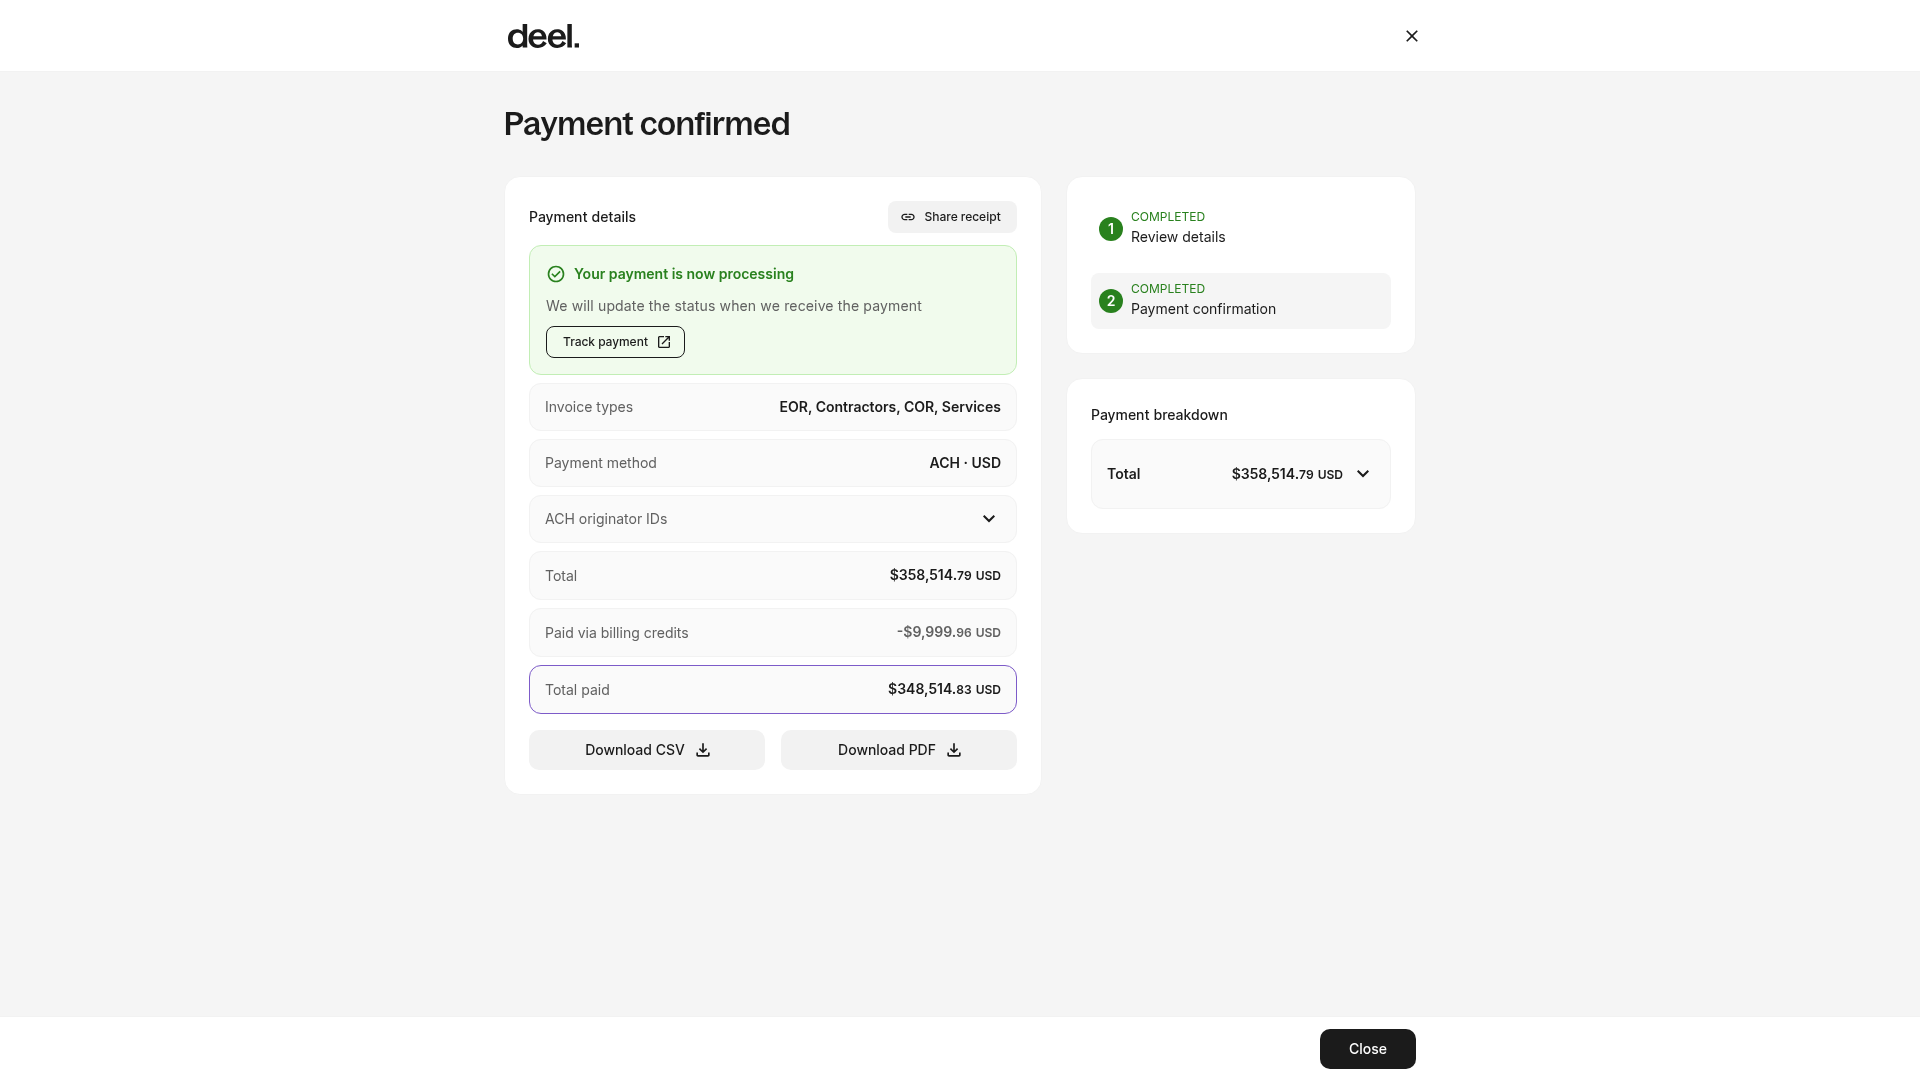Image resolution: width=1920 pixels, height=1080 pixels.
Task: Click the Share receipt button
Action: tap(952, 217)
